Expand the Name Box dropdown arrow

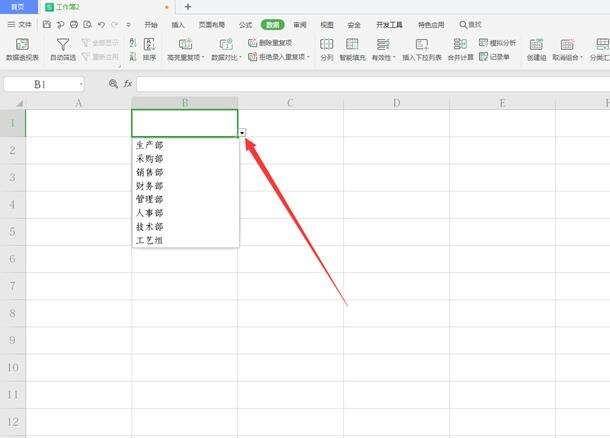point(81,84)
